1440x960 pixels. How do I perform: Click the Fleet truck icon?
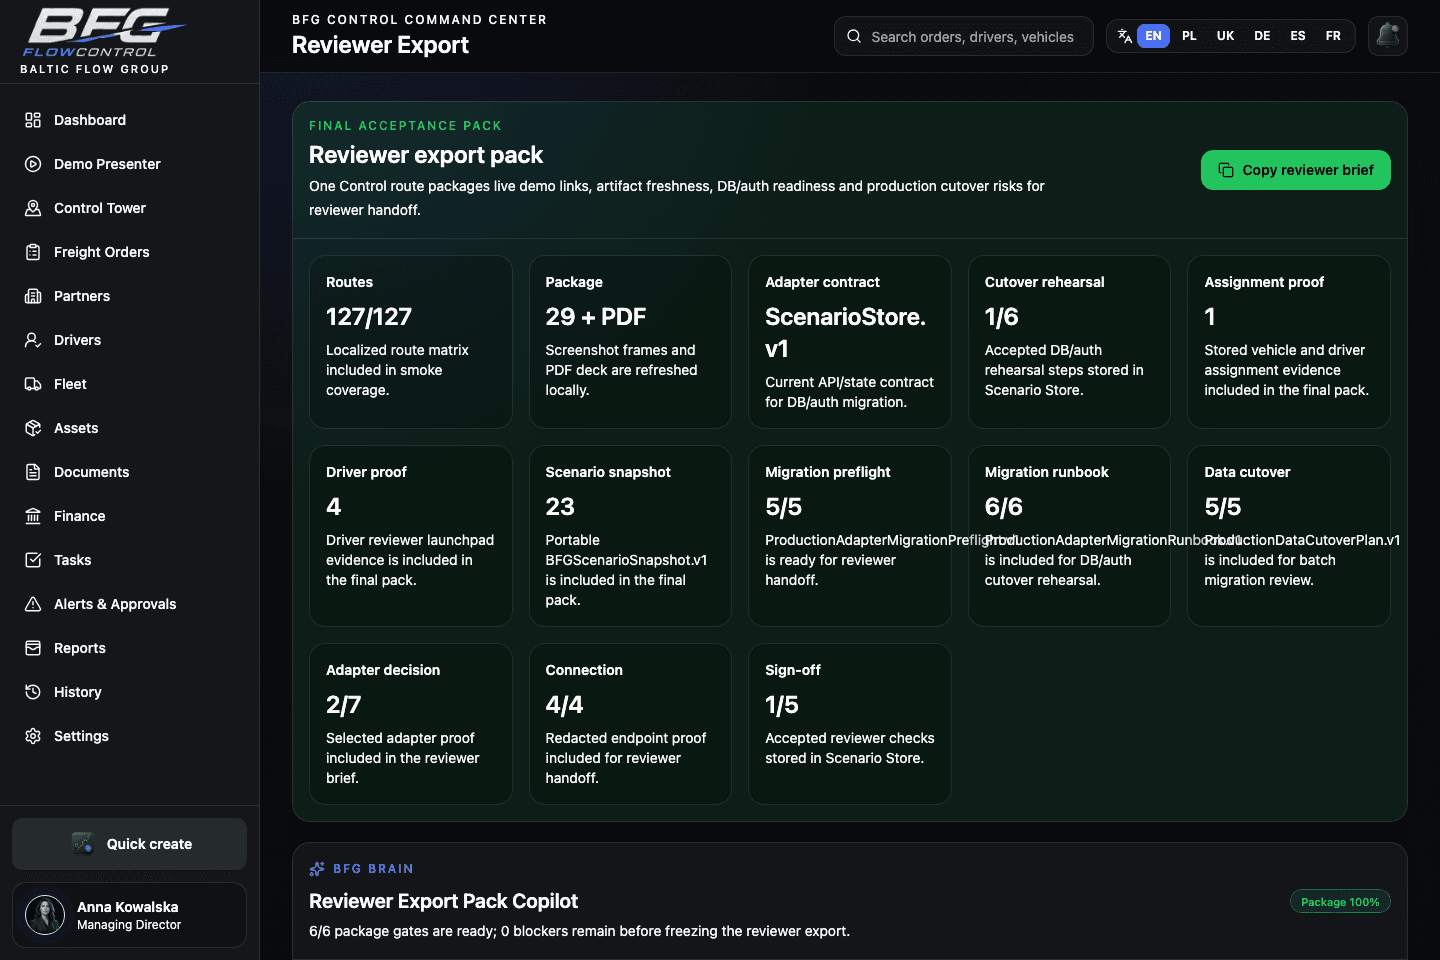pyautogui.click(x=33, y=384)
